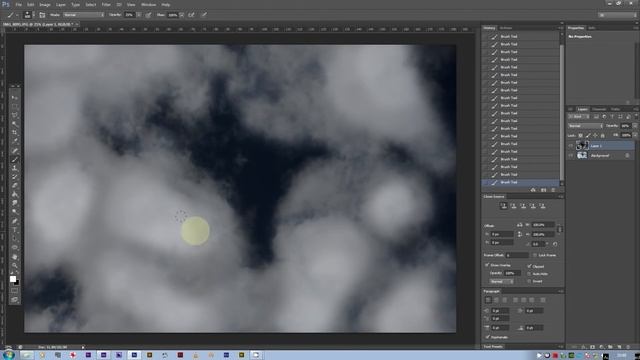Image resolution: width=640 pixels, height=360 pixels.
Task: Open the File menu
Action: coord(18,4)
